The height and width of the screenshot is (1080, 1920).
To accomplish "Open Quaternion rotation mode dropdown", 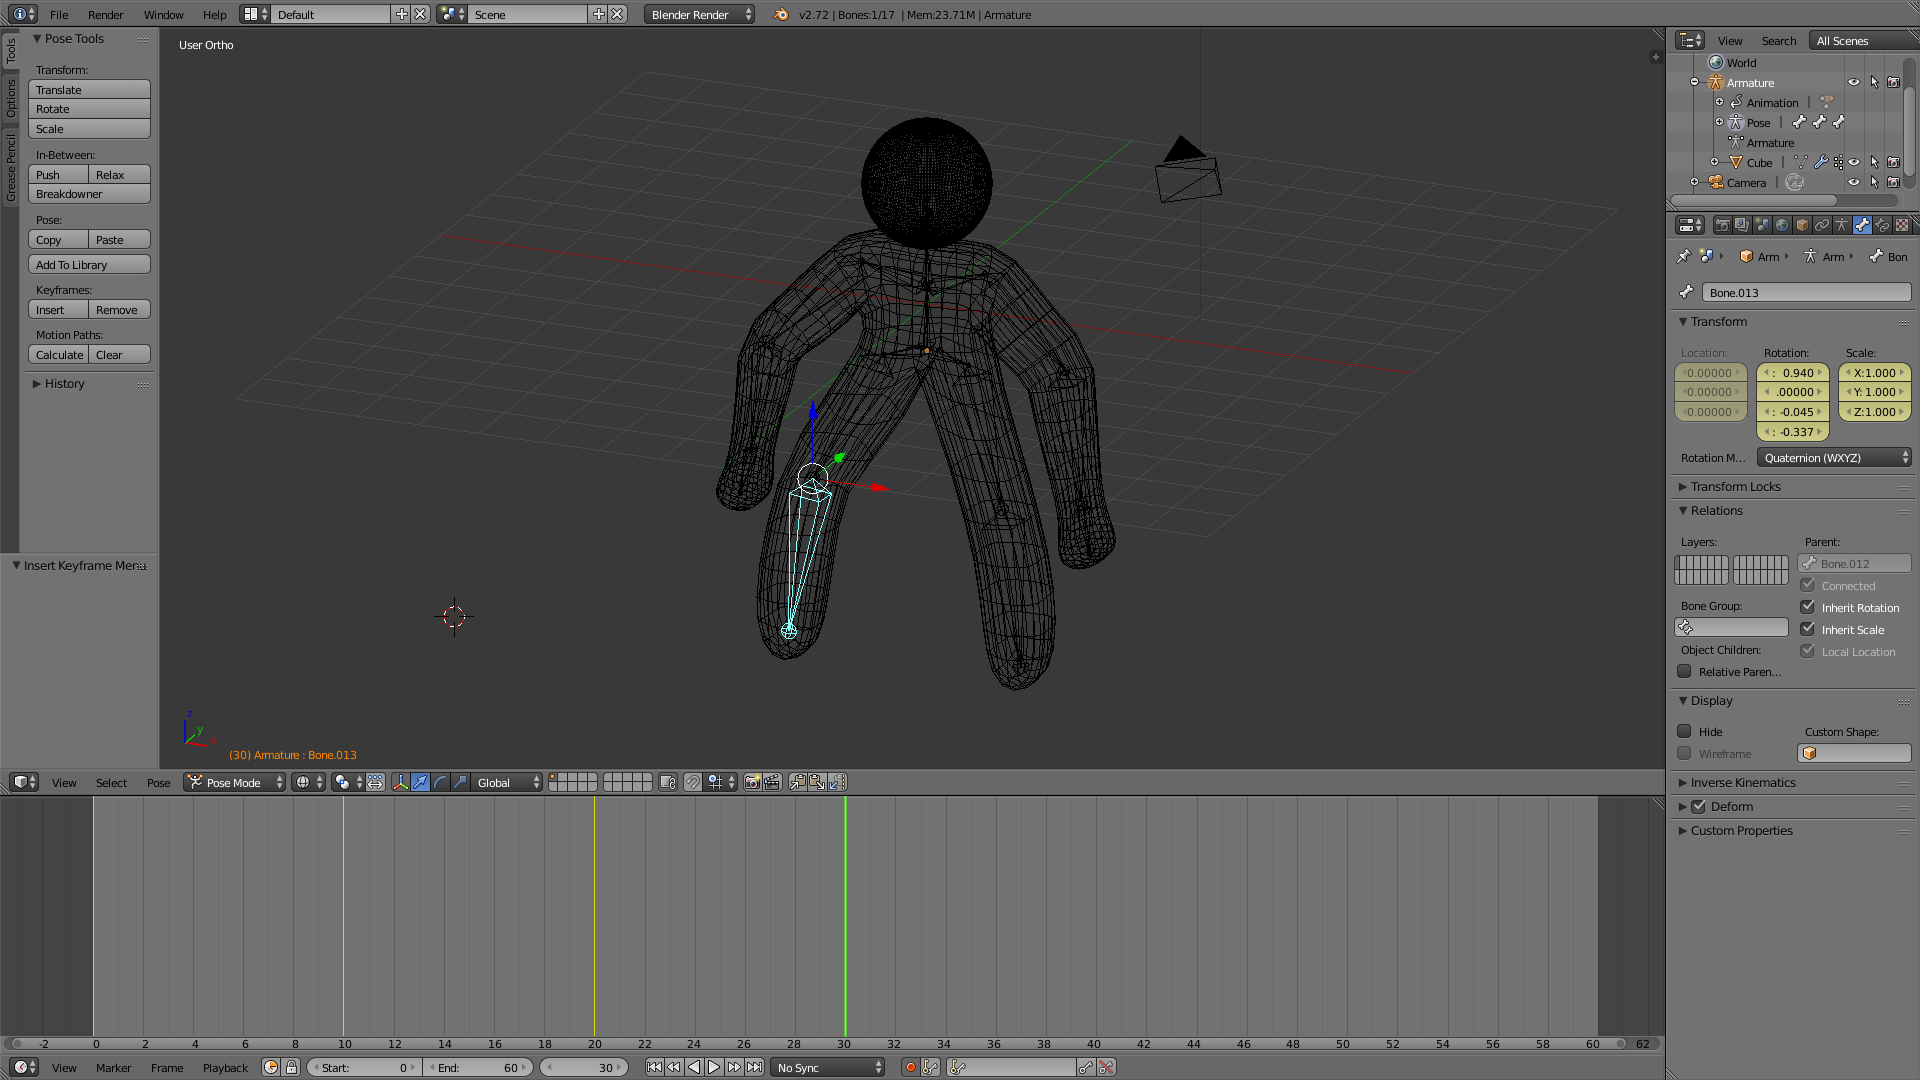I will click(x=1834, y=458).
